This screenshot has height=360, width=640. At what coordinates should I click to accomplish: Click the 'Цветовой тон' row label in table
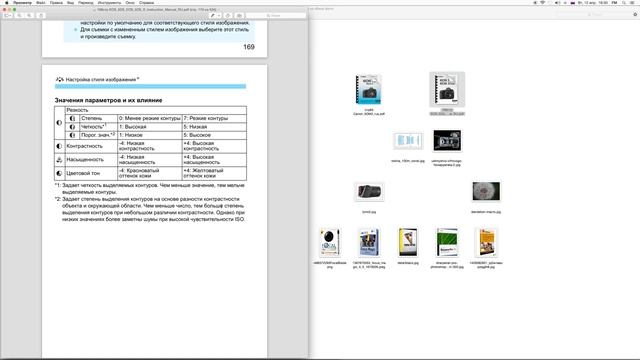click(83, 173)
